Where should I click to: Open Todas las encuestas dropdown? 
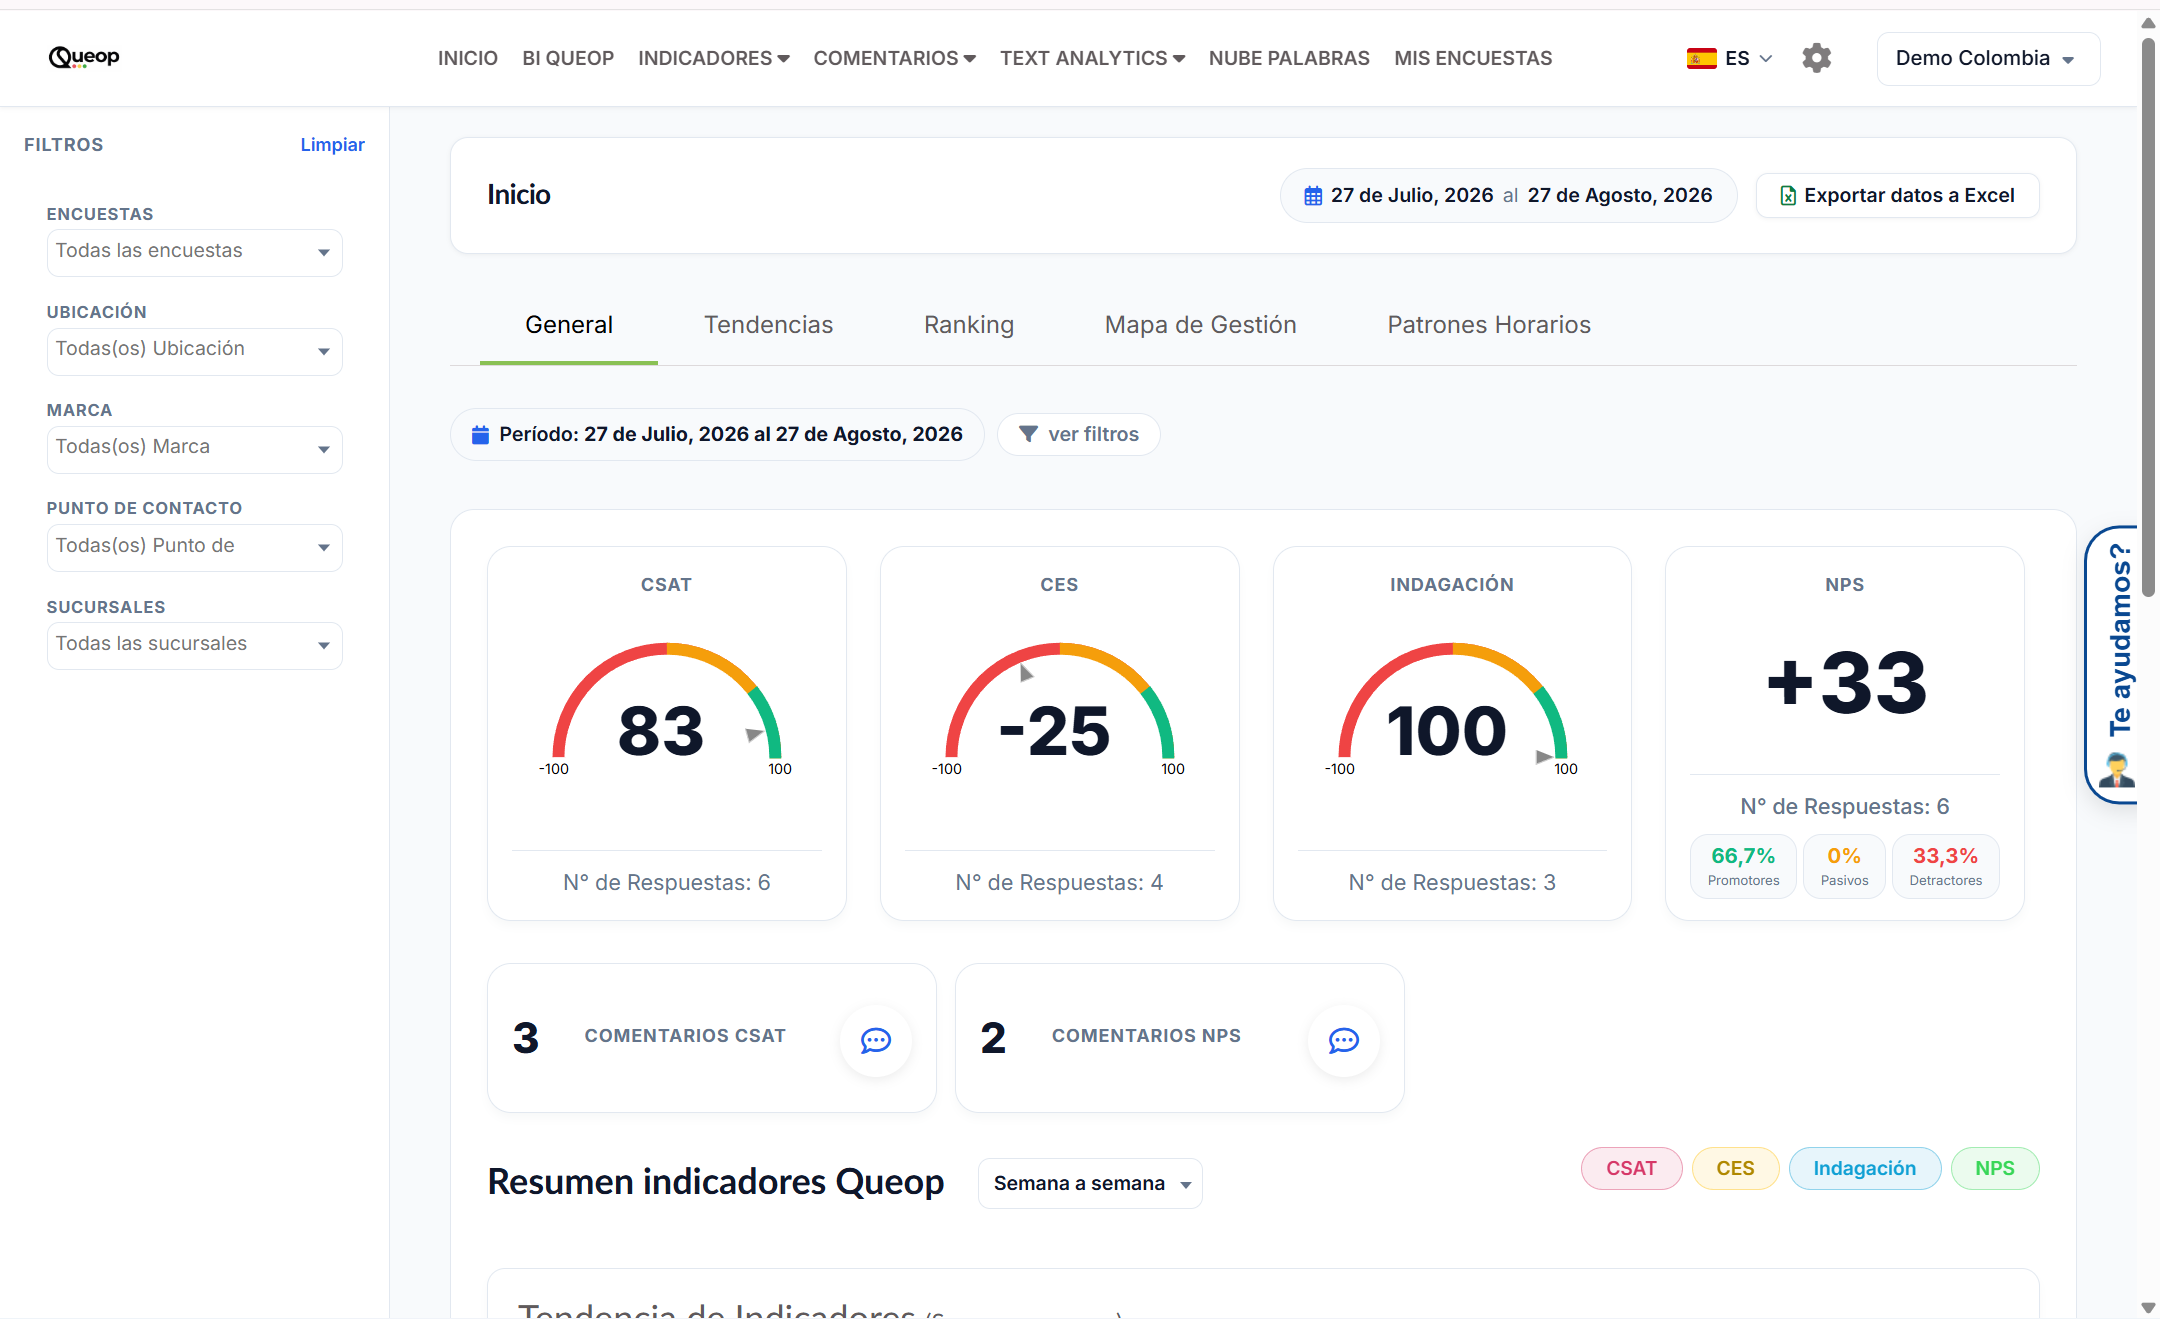194,252
